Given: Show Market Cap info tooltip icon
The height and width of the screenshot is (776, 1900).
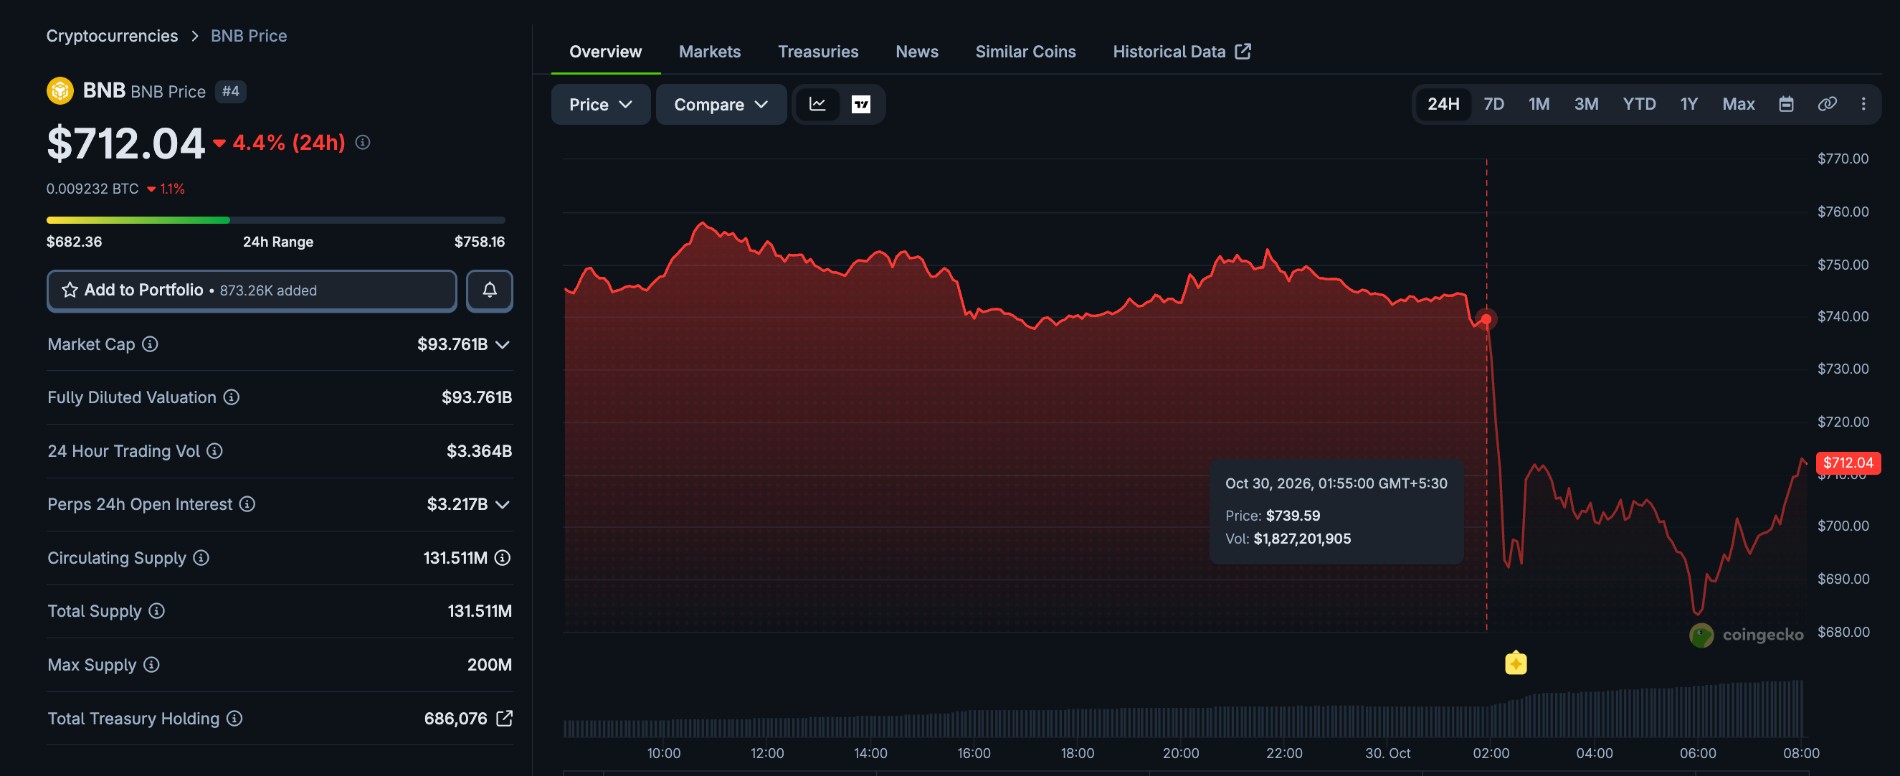Looking at the screenshot, I should 150,344.
